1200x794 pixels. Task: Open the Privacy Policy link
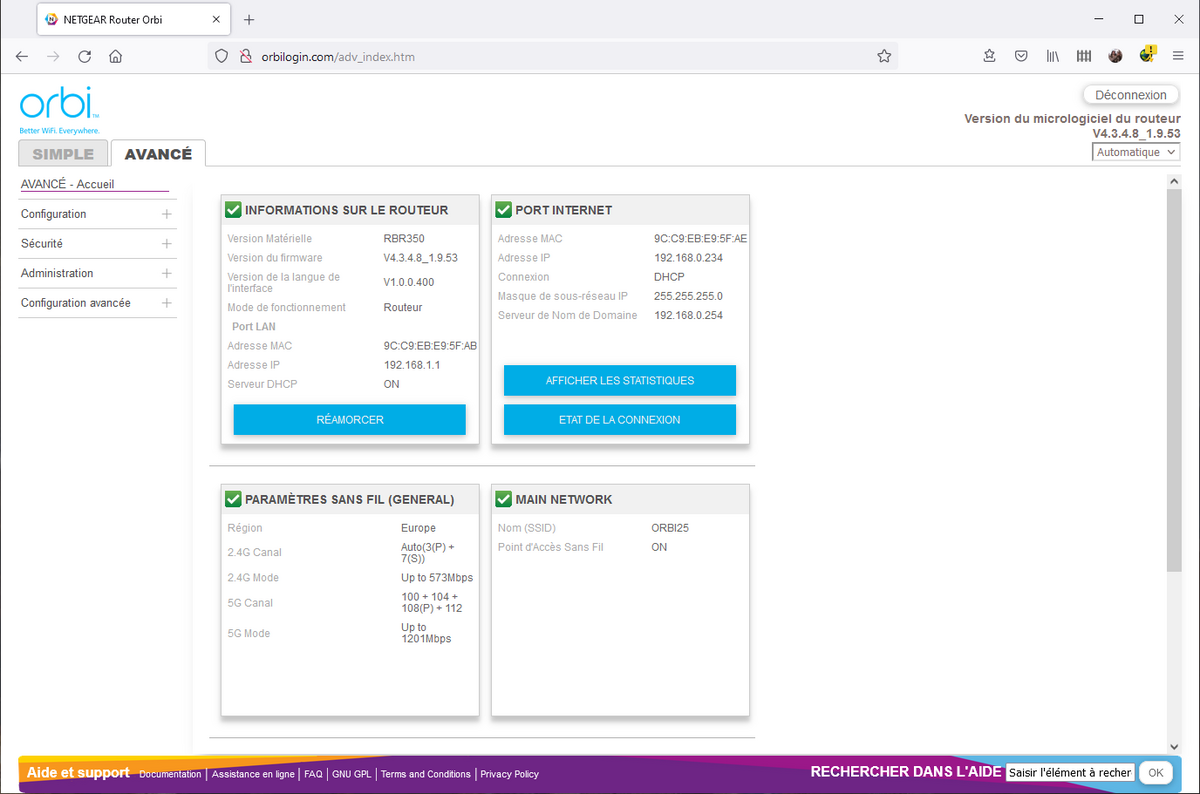click(x=510, y=774)
